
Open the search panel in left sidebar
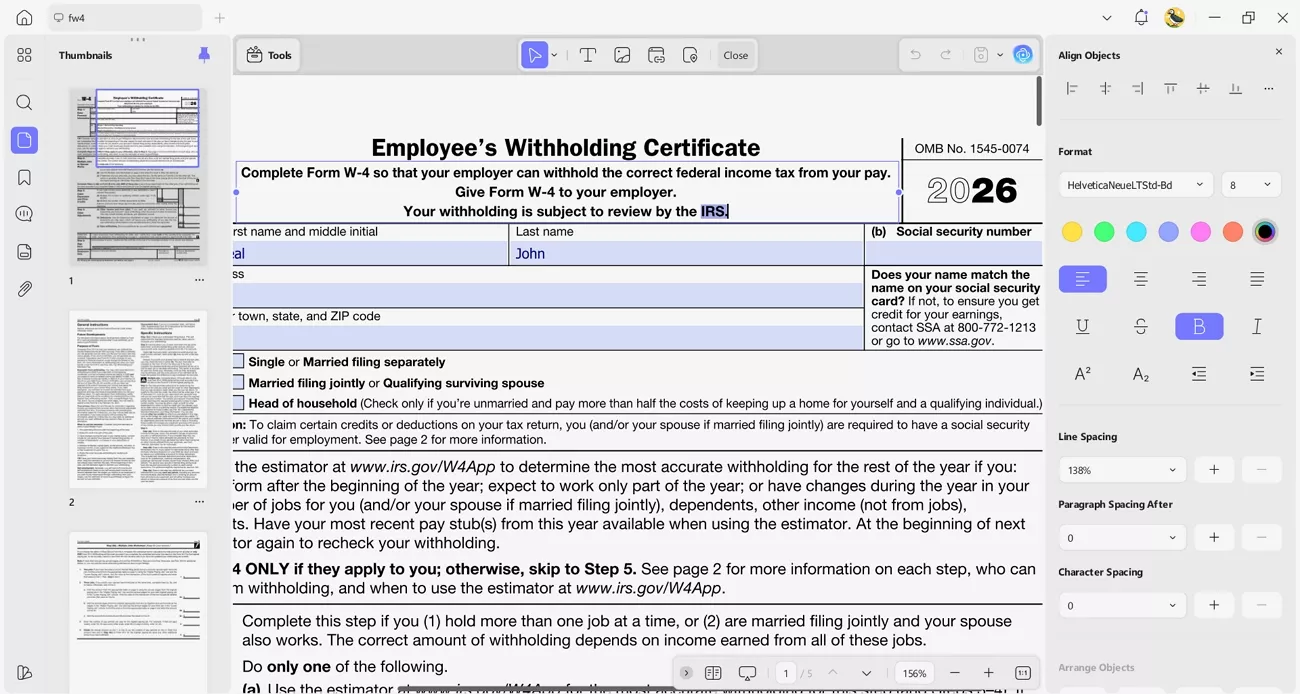tap(24, 103)
